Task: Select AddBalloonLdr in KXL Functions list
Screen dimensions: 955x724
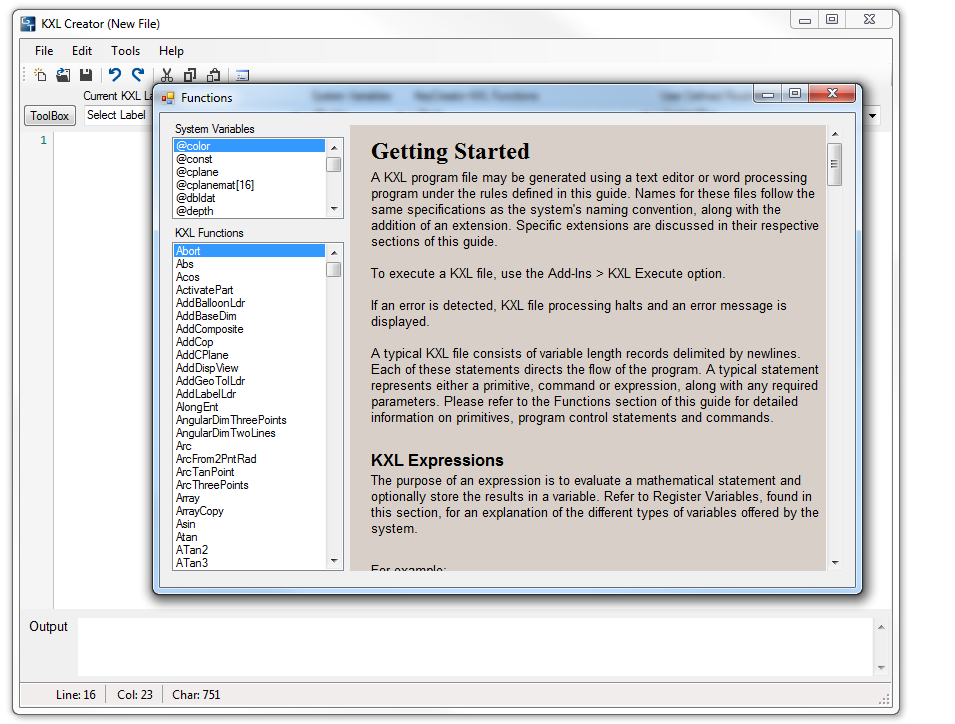Action: click(x=210, y=303)
